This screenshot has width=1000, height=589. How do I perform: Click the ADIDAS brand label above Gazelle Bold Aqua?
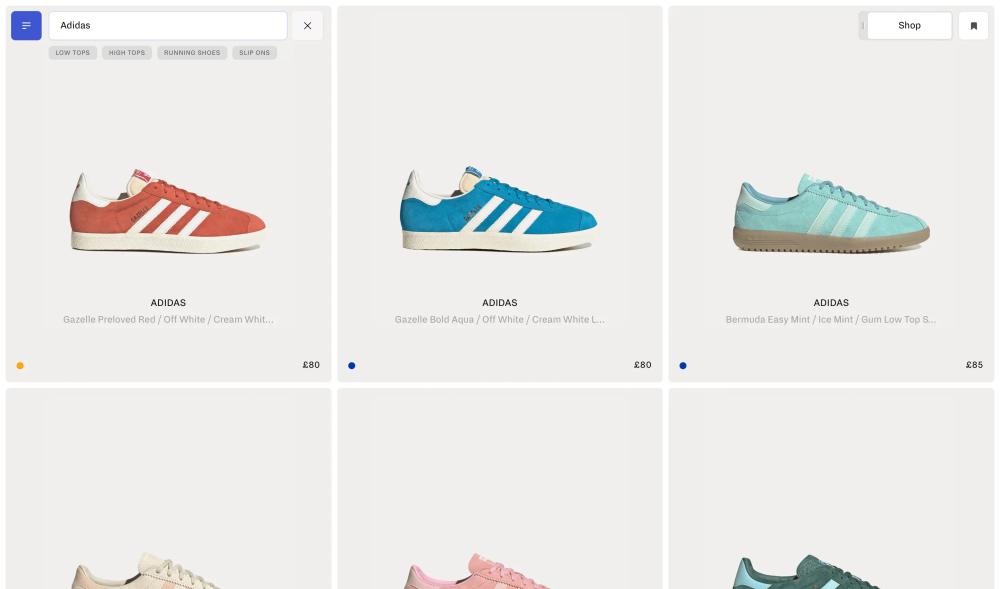click(499, 303)
